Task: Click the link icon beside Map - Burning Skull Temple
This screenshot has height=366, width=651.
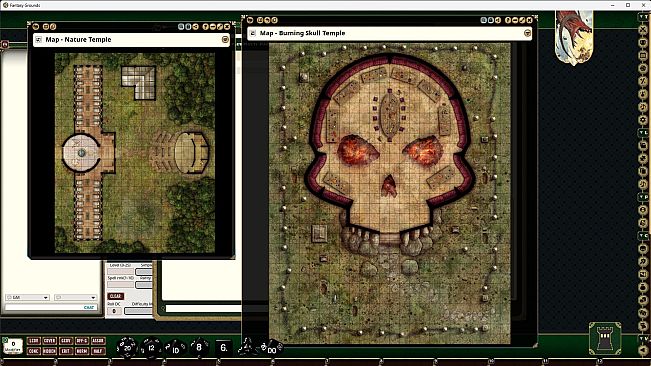Action: point(253,33)
